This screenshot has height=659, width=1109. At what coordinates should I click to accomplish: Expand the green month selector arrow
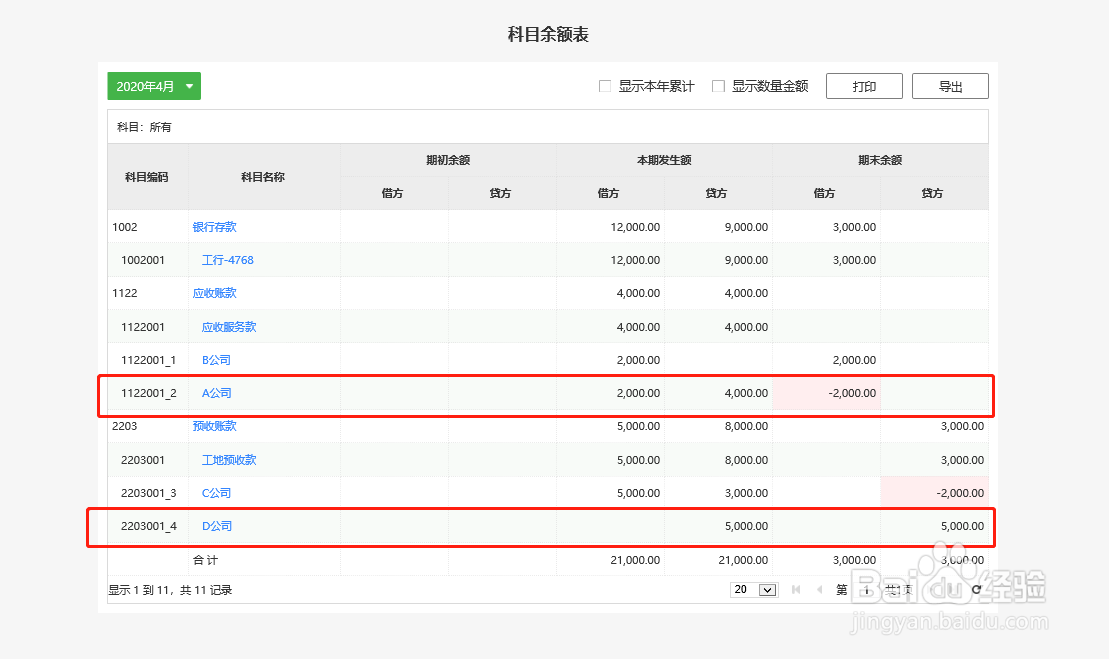189,86
